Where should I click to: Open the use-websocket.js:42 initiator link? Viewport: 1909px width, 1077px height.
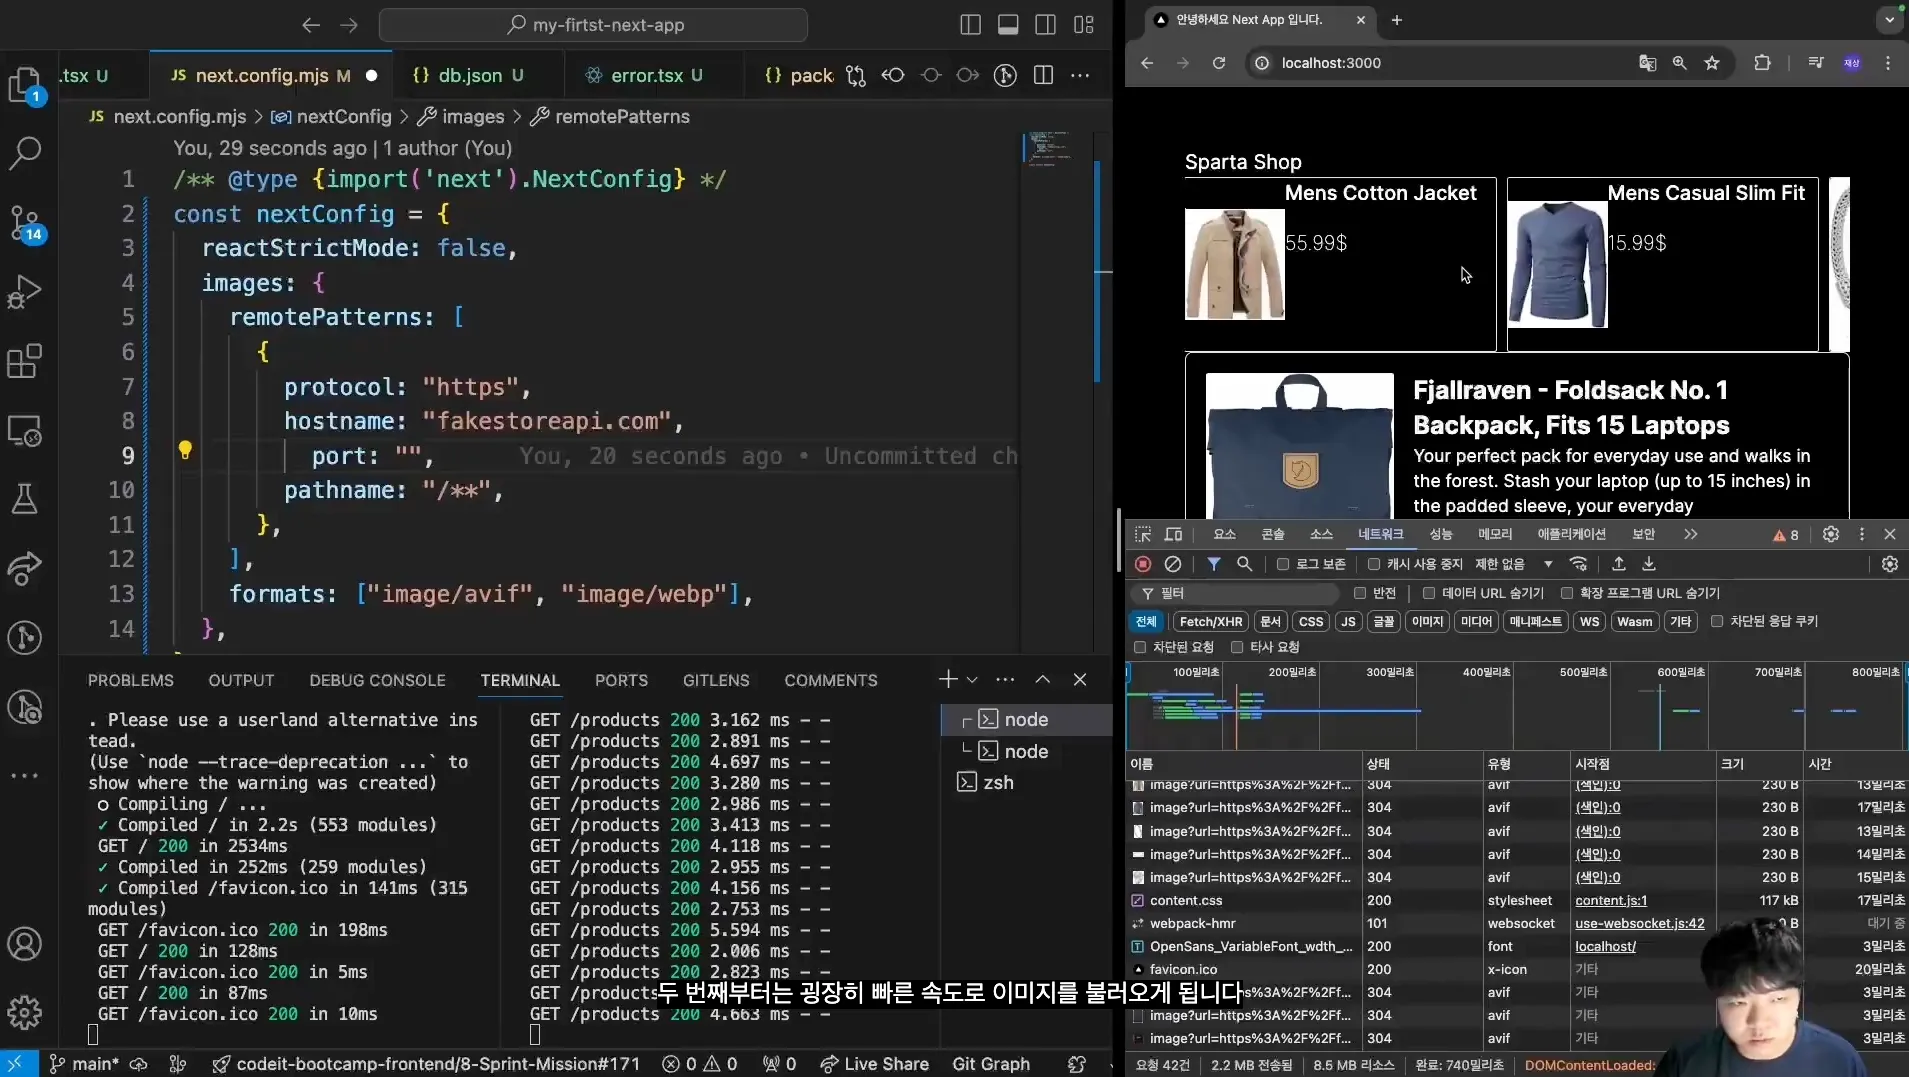point(1639,923)
